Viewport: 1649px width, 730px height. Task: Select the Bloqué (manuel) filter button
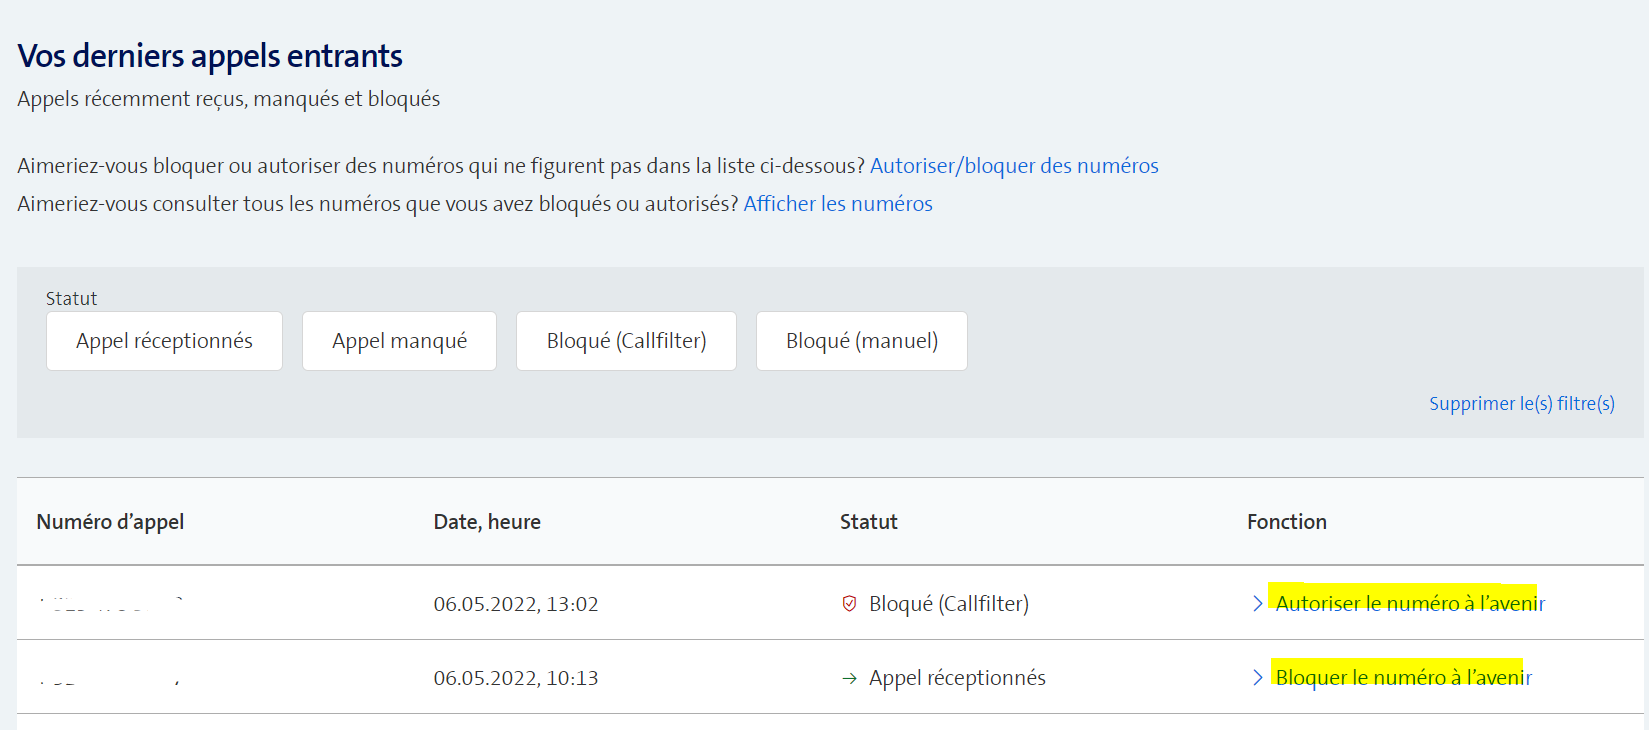pos(861,341)
